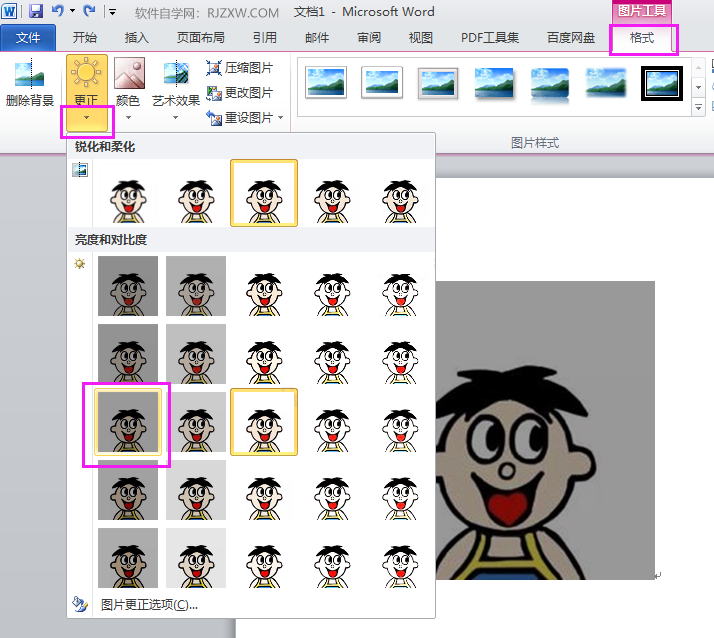This screenshot has width=714, height=638.
Task: Apply the fifth picture style, reflected rounded rectangle
Action: [x=550, y=84]
